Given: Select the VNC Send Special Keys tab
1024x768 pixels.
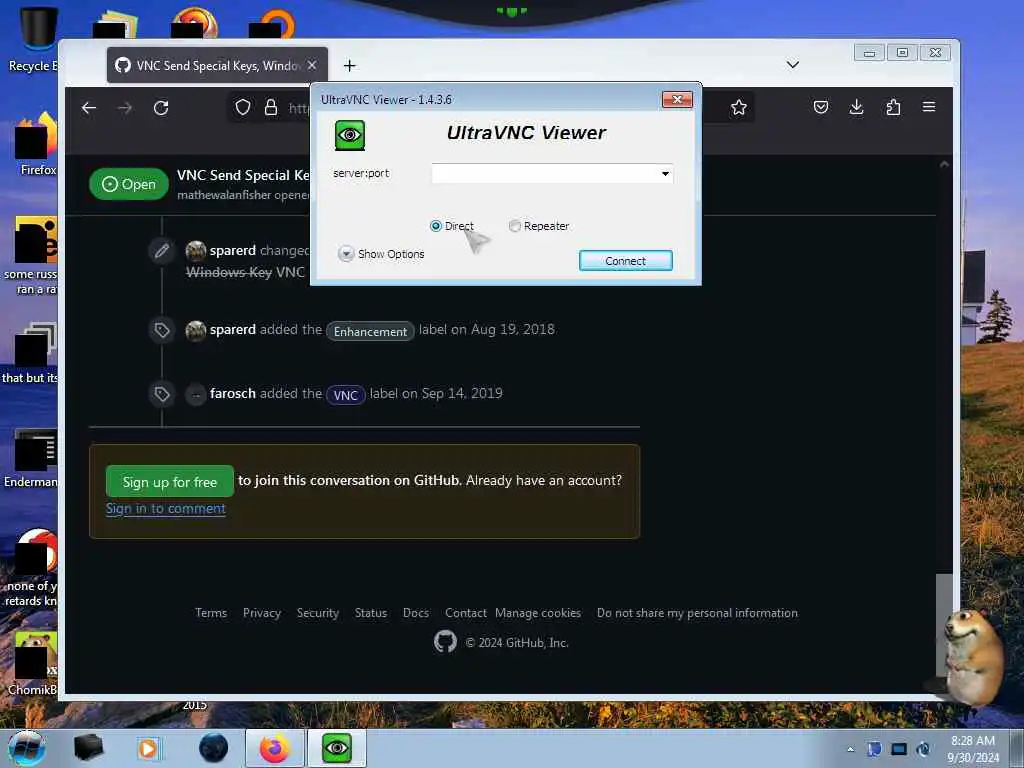Looking at the screenshot, I should pos(217,65).
